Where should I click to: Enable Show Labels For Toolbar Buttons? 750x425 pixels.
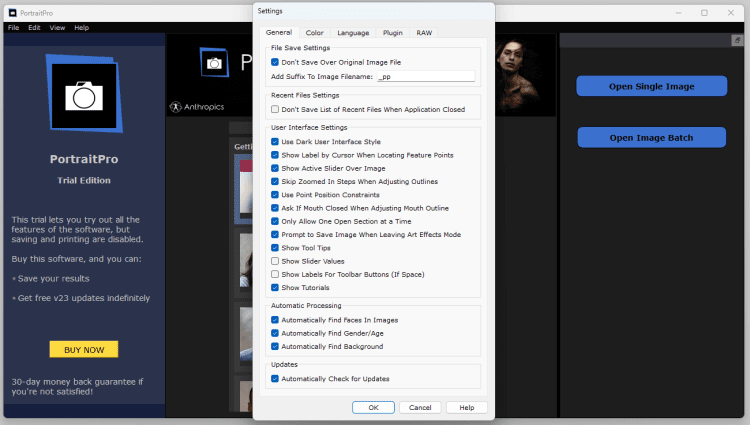275,274
